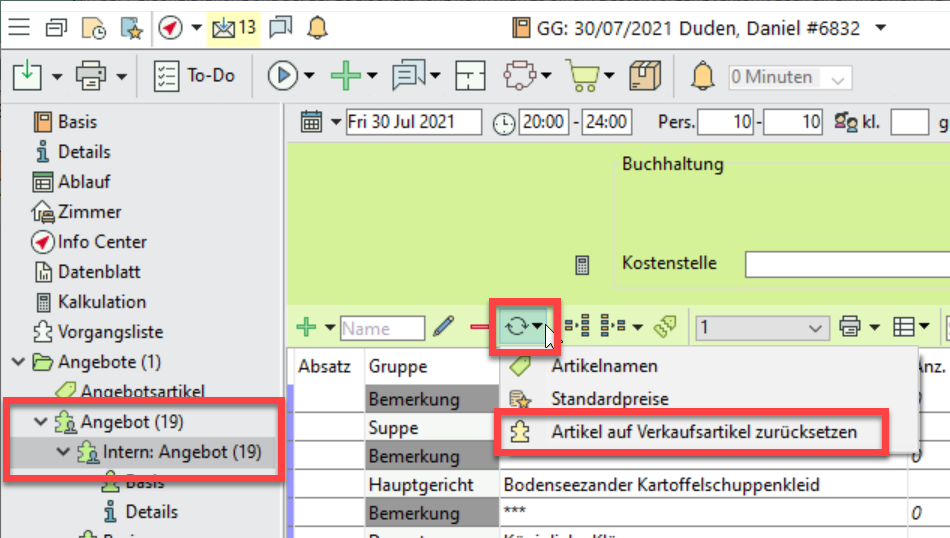Screen dimensions: 950x538
Task: Select Artikelnamen menu entry
Action: (x=604, y=366)
